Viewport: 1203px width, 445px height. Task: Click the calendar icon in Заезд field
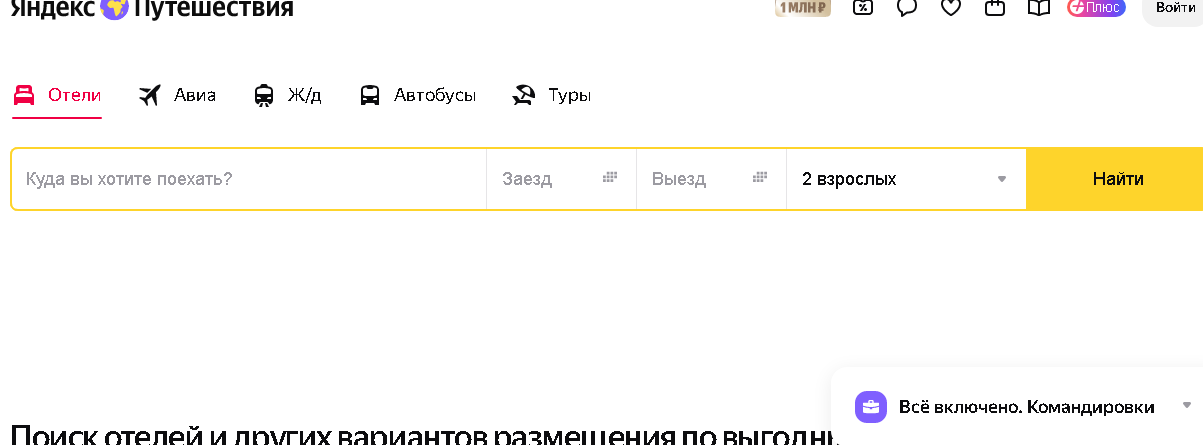point(610,178)
